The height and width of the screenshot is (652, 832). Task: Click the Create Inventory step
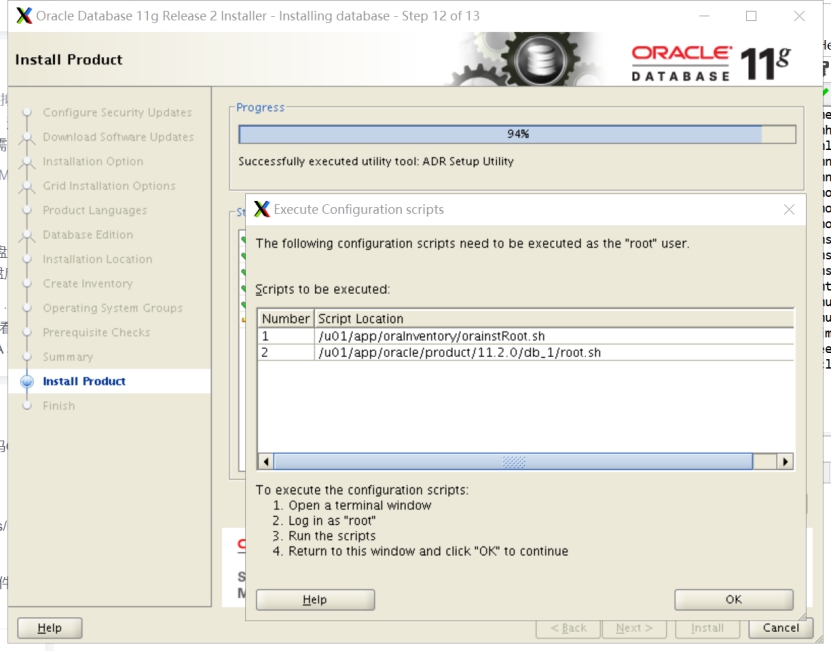click(88, 284)
